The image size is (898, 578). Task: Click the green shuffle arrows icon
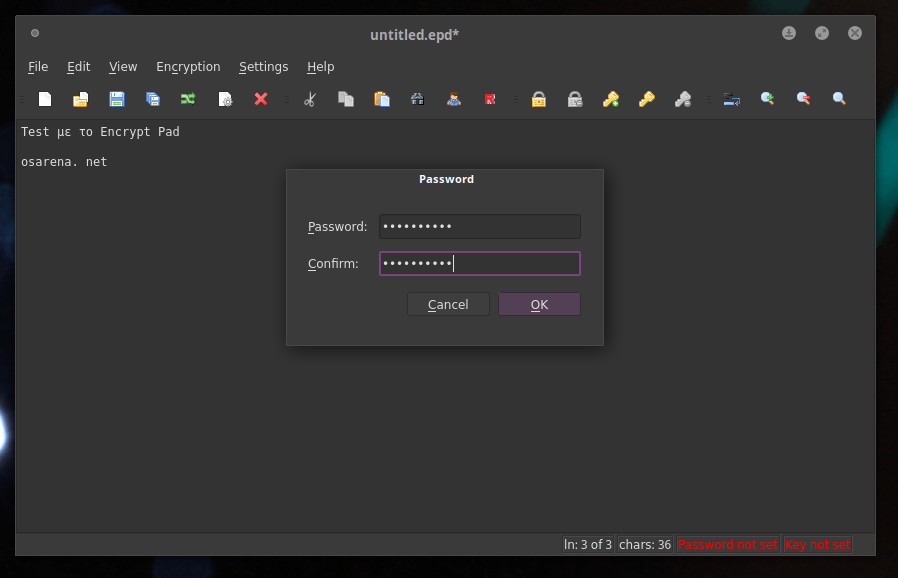(x=188, y=99)
